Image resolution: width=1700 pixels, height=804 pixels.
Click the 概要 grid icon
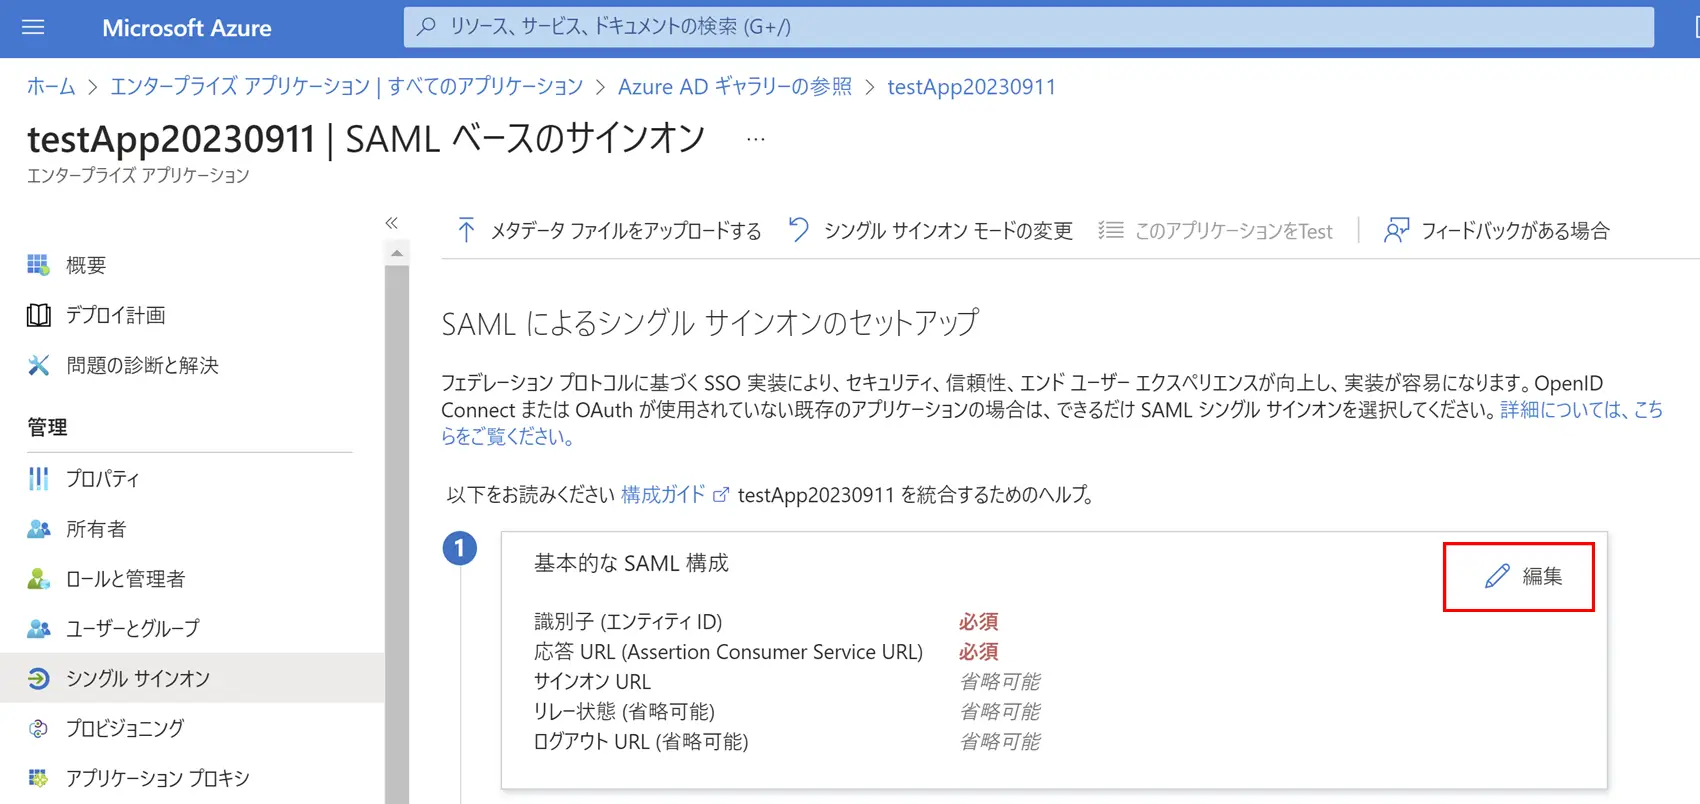point(38,265)
